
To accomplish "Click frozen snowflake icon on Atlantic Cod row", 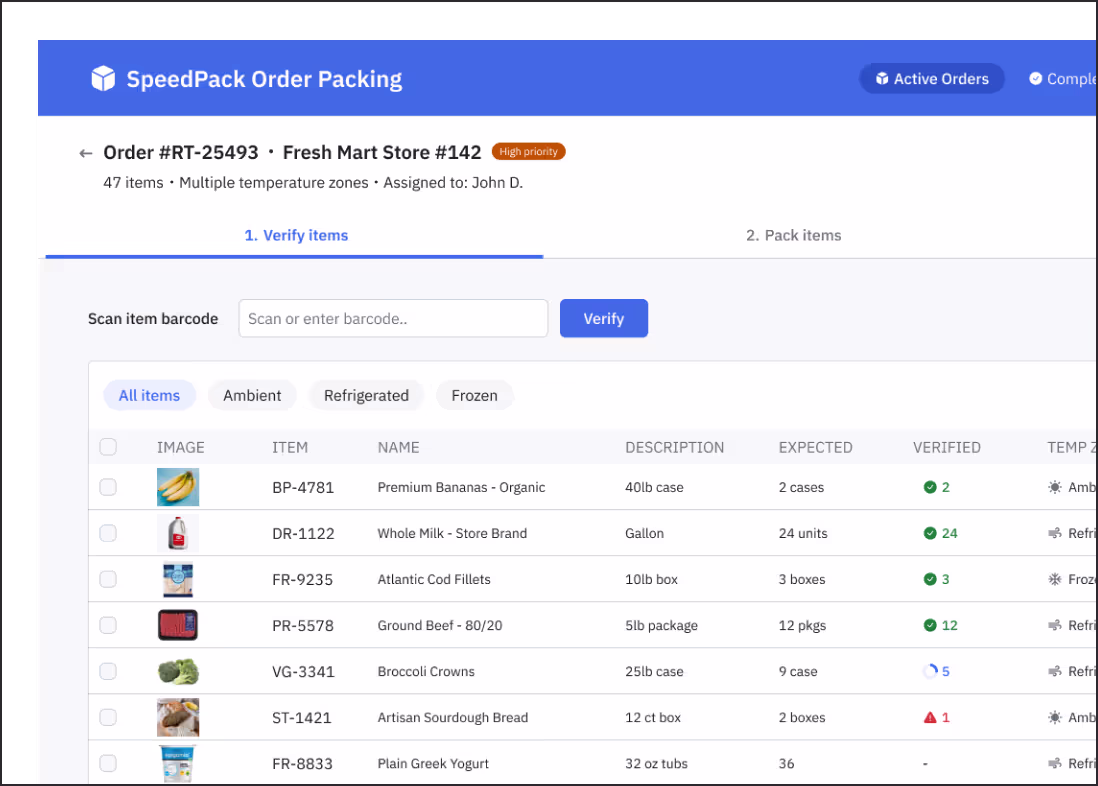I will point(1054,579).
